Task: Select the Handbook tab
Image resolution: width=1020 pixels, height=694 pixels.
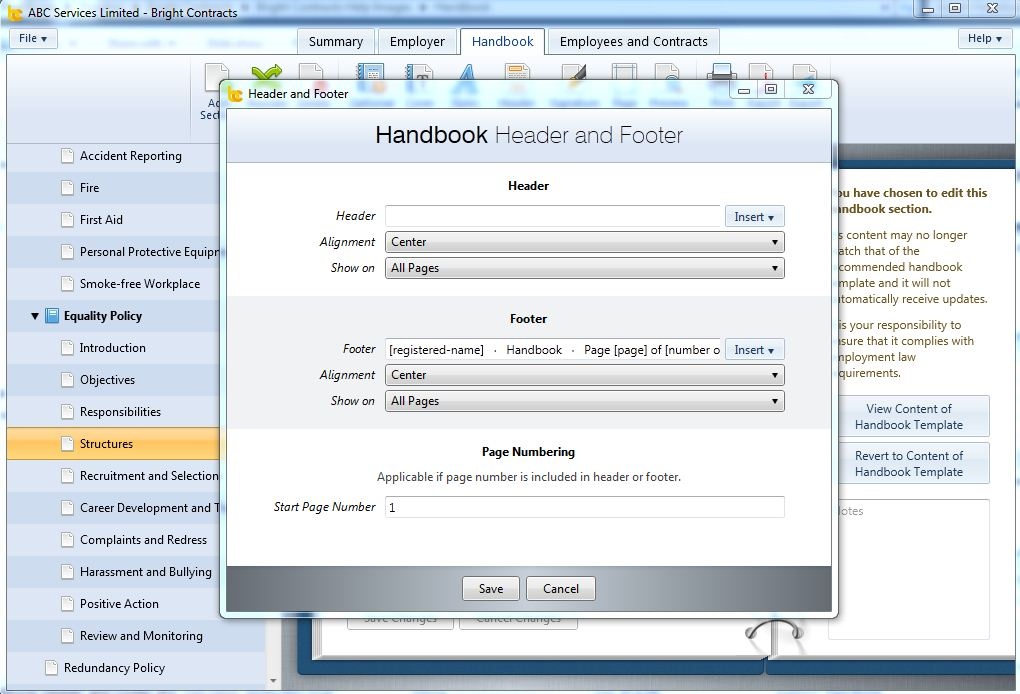Action: click(x=502, y=42)
